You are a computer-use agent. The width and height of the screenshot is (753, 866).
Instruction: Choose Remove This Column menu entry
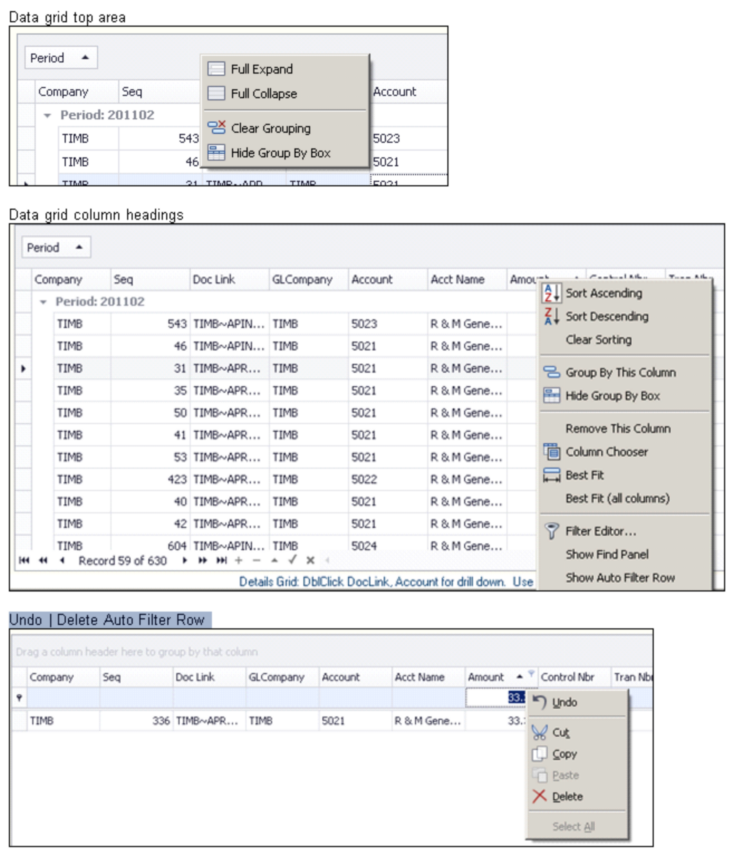618,429
